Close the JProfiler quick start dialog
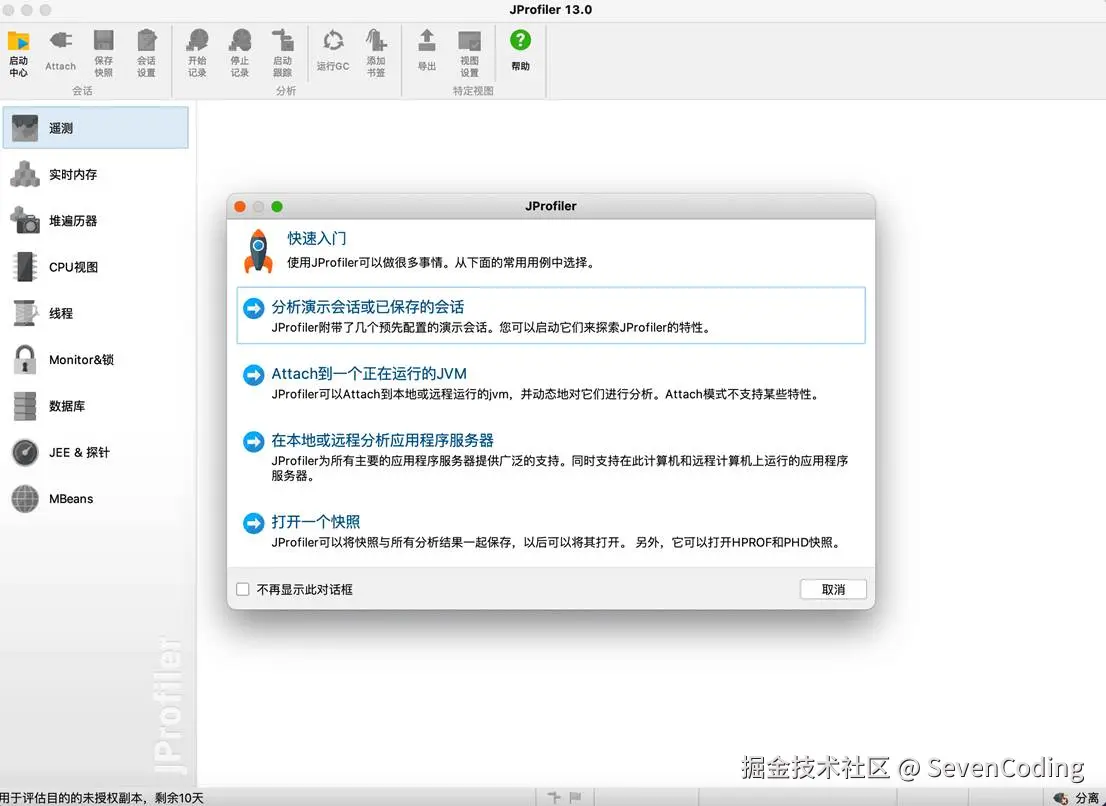1106x806 pixels. pyautogui.click(x=240, y=207)
